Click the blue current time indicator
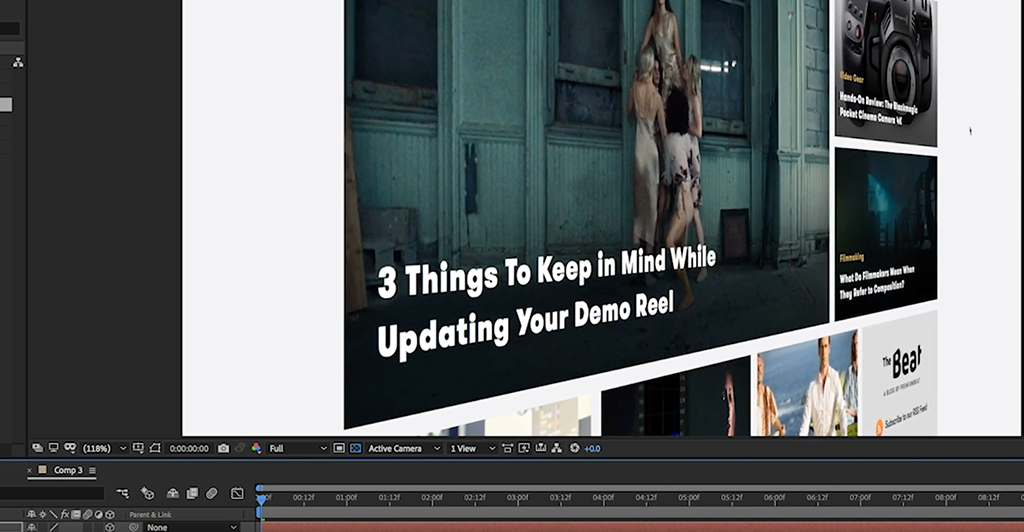 tap(261, 499)
